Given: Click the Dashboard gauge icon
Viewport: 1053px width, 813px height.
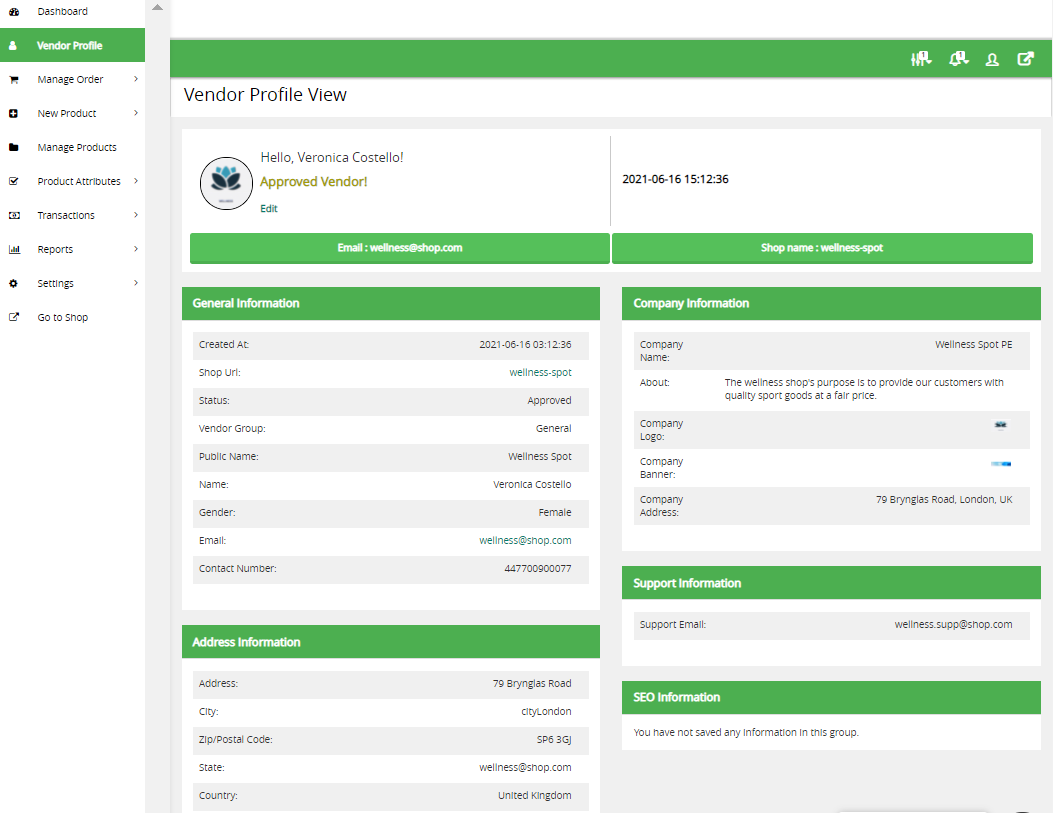Looking at the screenshot, I should [14, 12].
